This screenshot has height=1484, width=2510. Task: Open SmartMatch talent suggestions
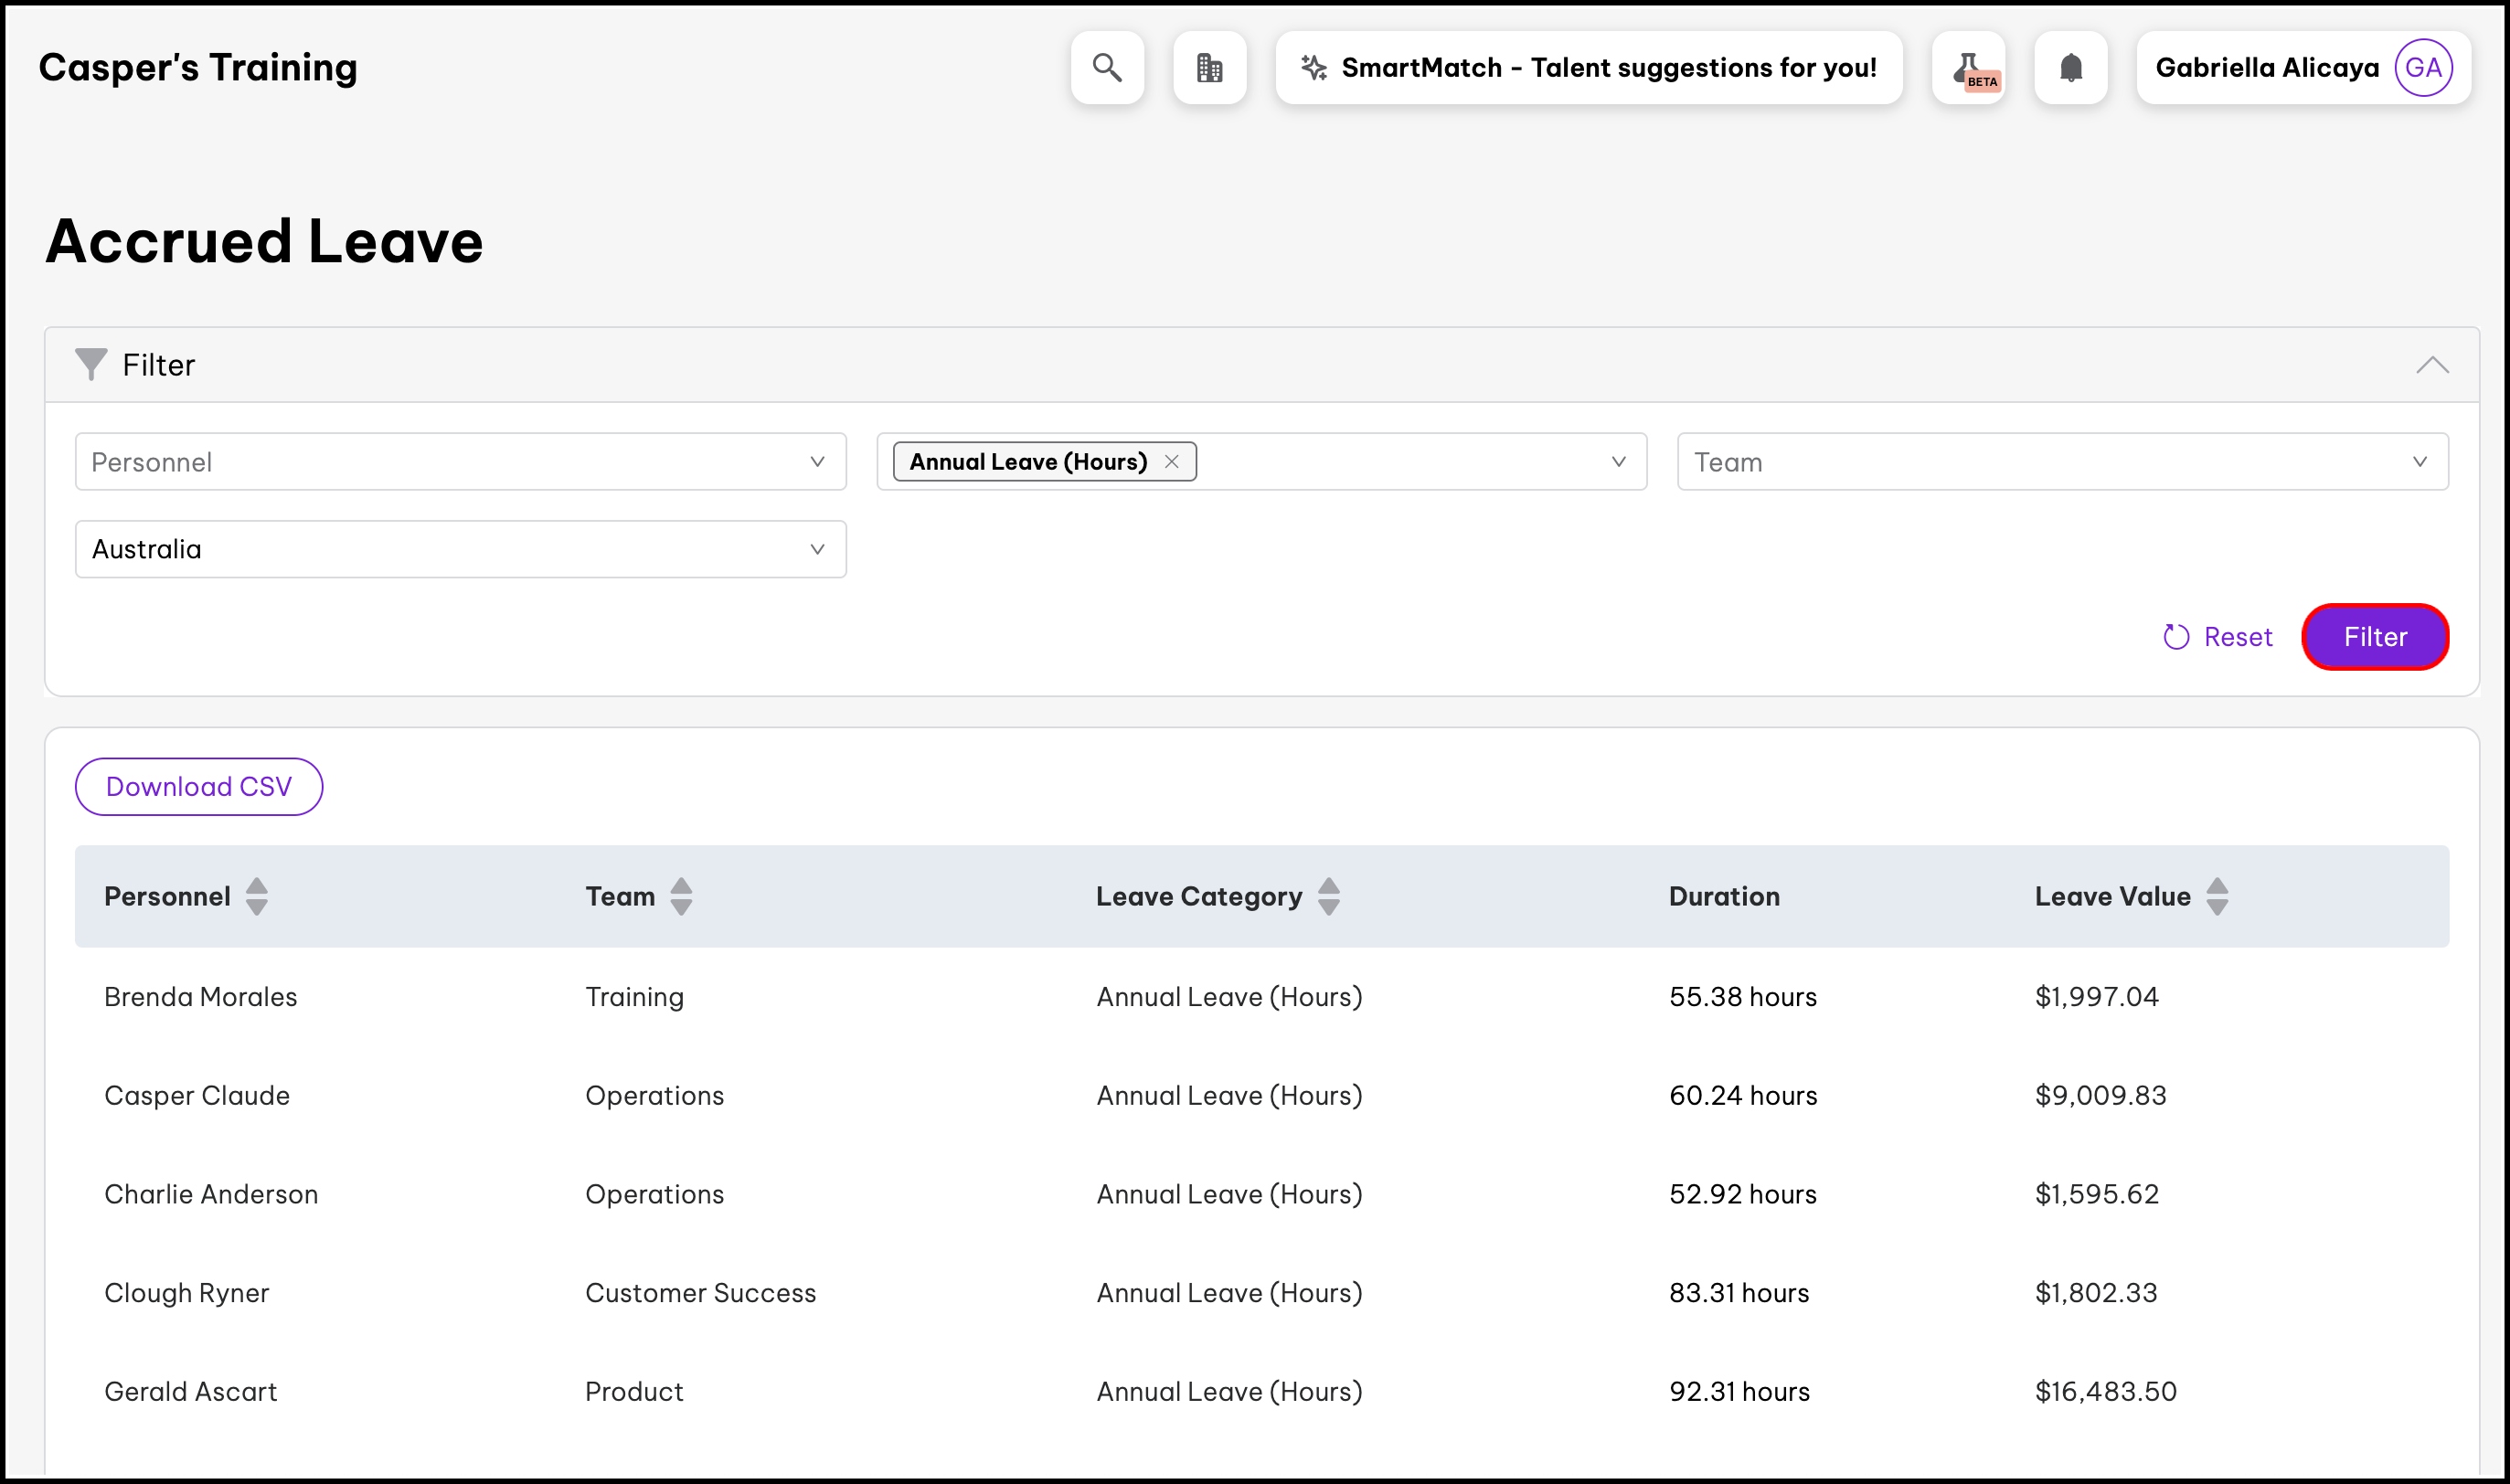coord(1588,67)
